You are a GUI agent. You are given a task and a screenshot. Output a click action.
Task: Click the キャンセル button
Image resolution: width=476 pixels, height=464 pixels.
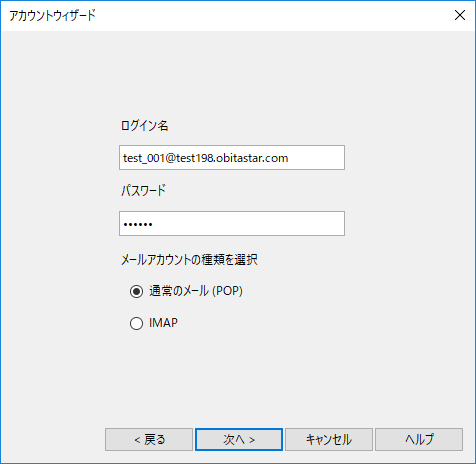click(x=329, y=440)
